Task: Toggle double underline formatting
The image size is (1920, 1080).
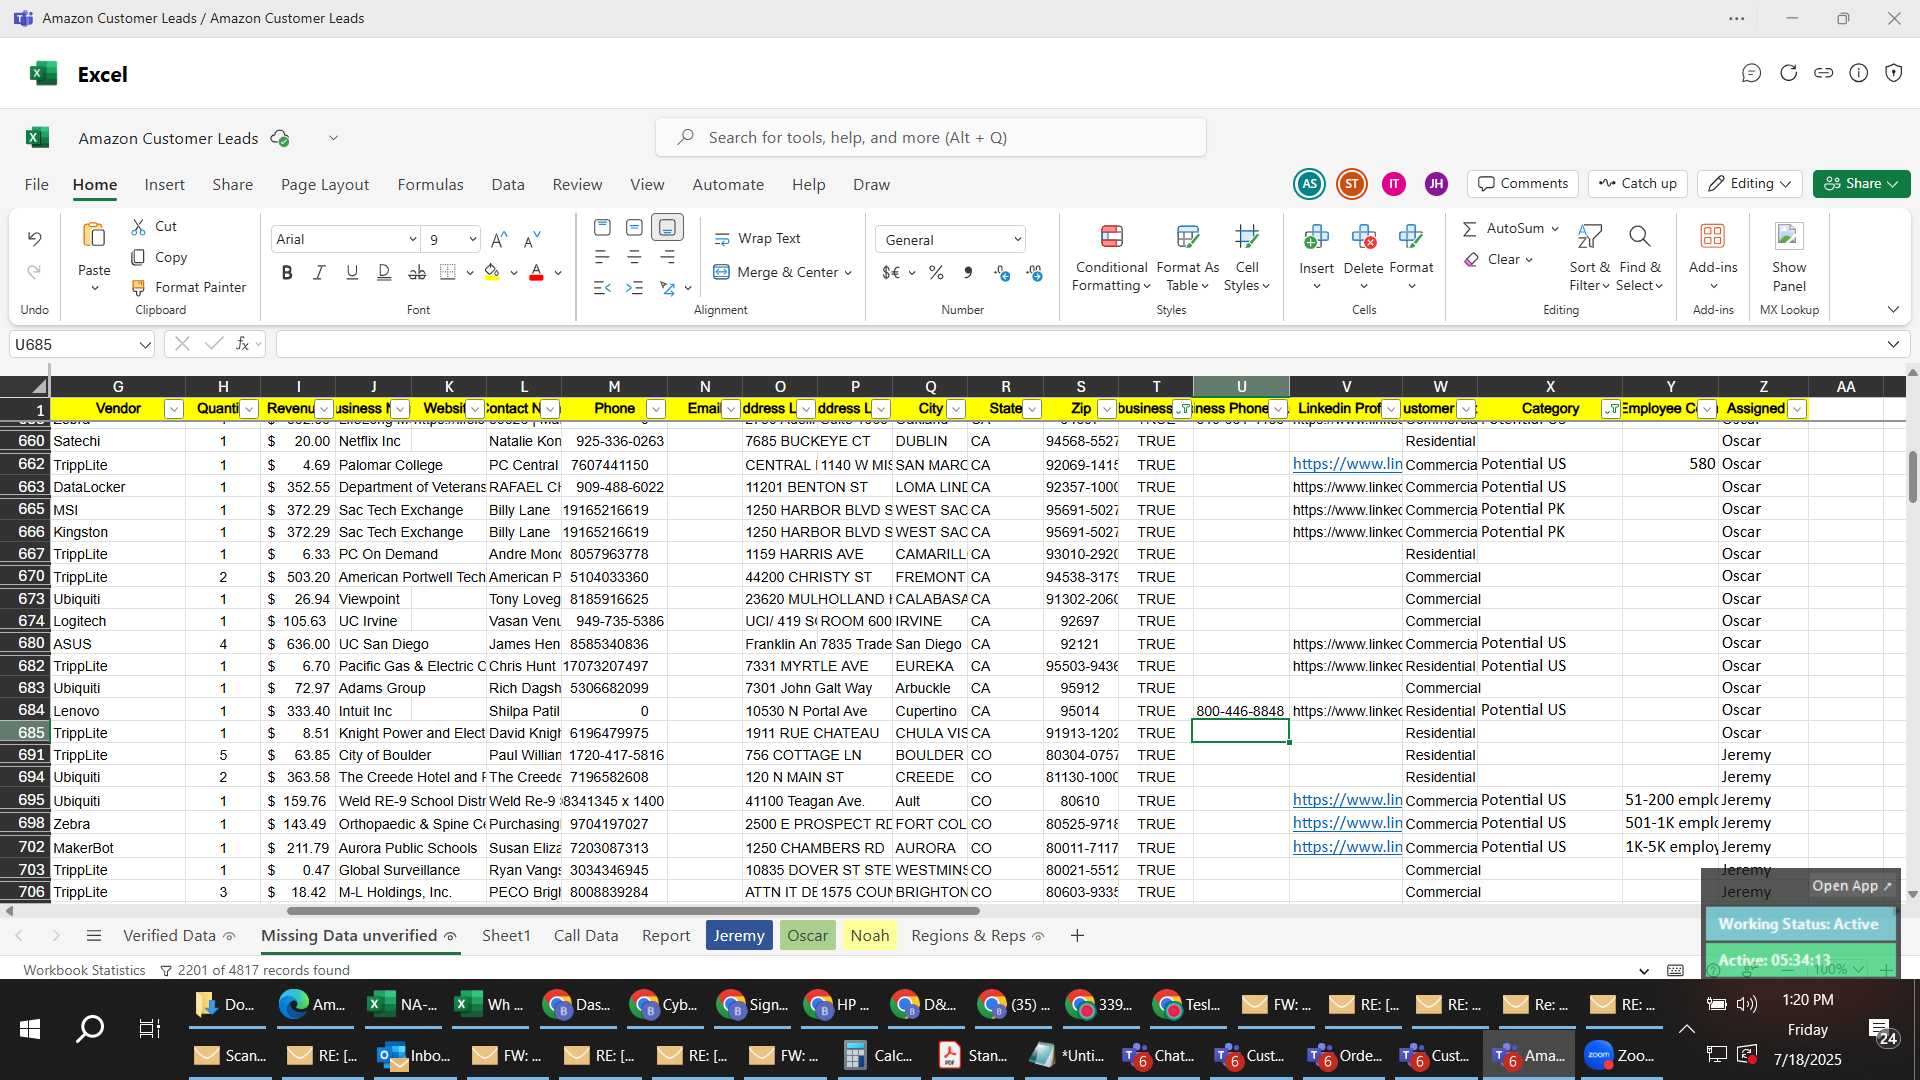Action: [x=384, y=272]
